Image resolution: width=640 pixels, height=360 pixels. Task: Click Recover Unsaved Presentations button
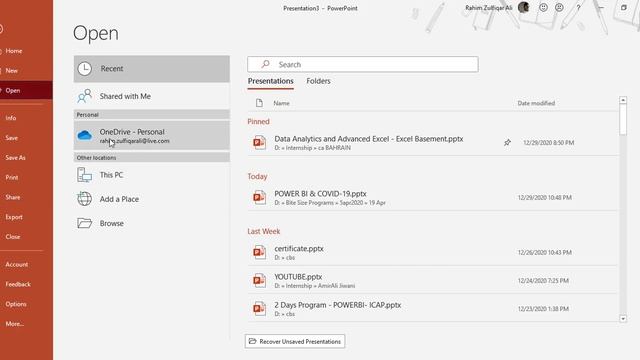tap(295, 341)
